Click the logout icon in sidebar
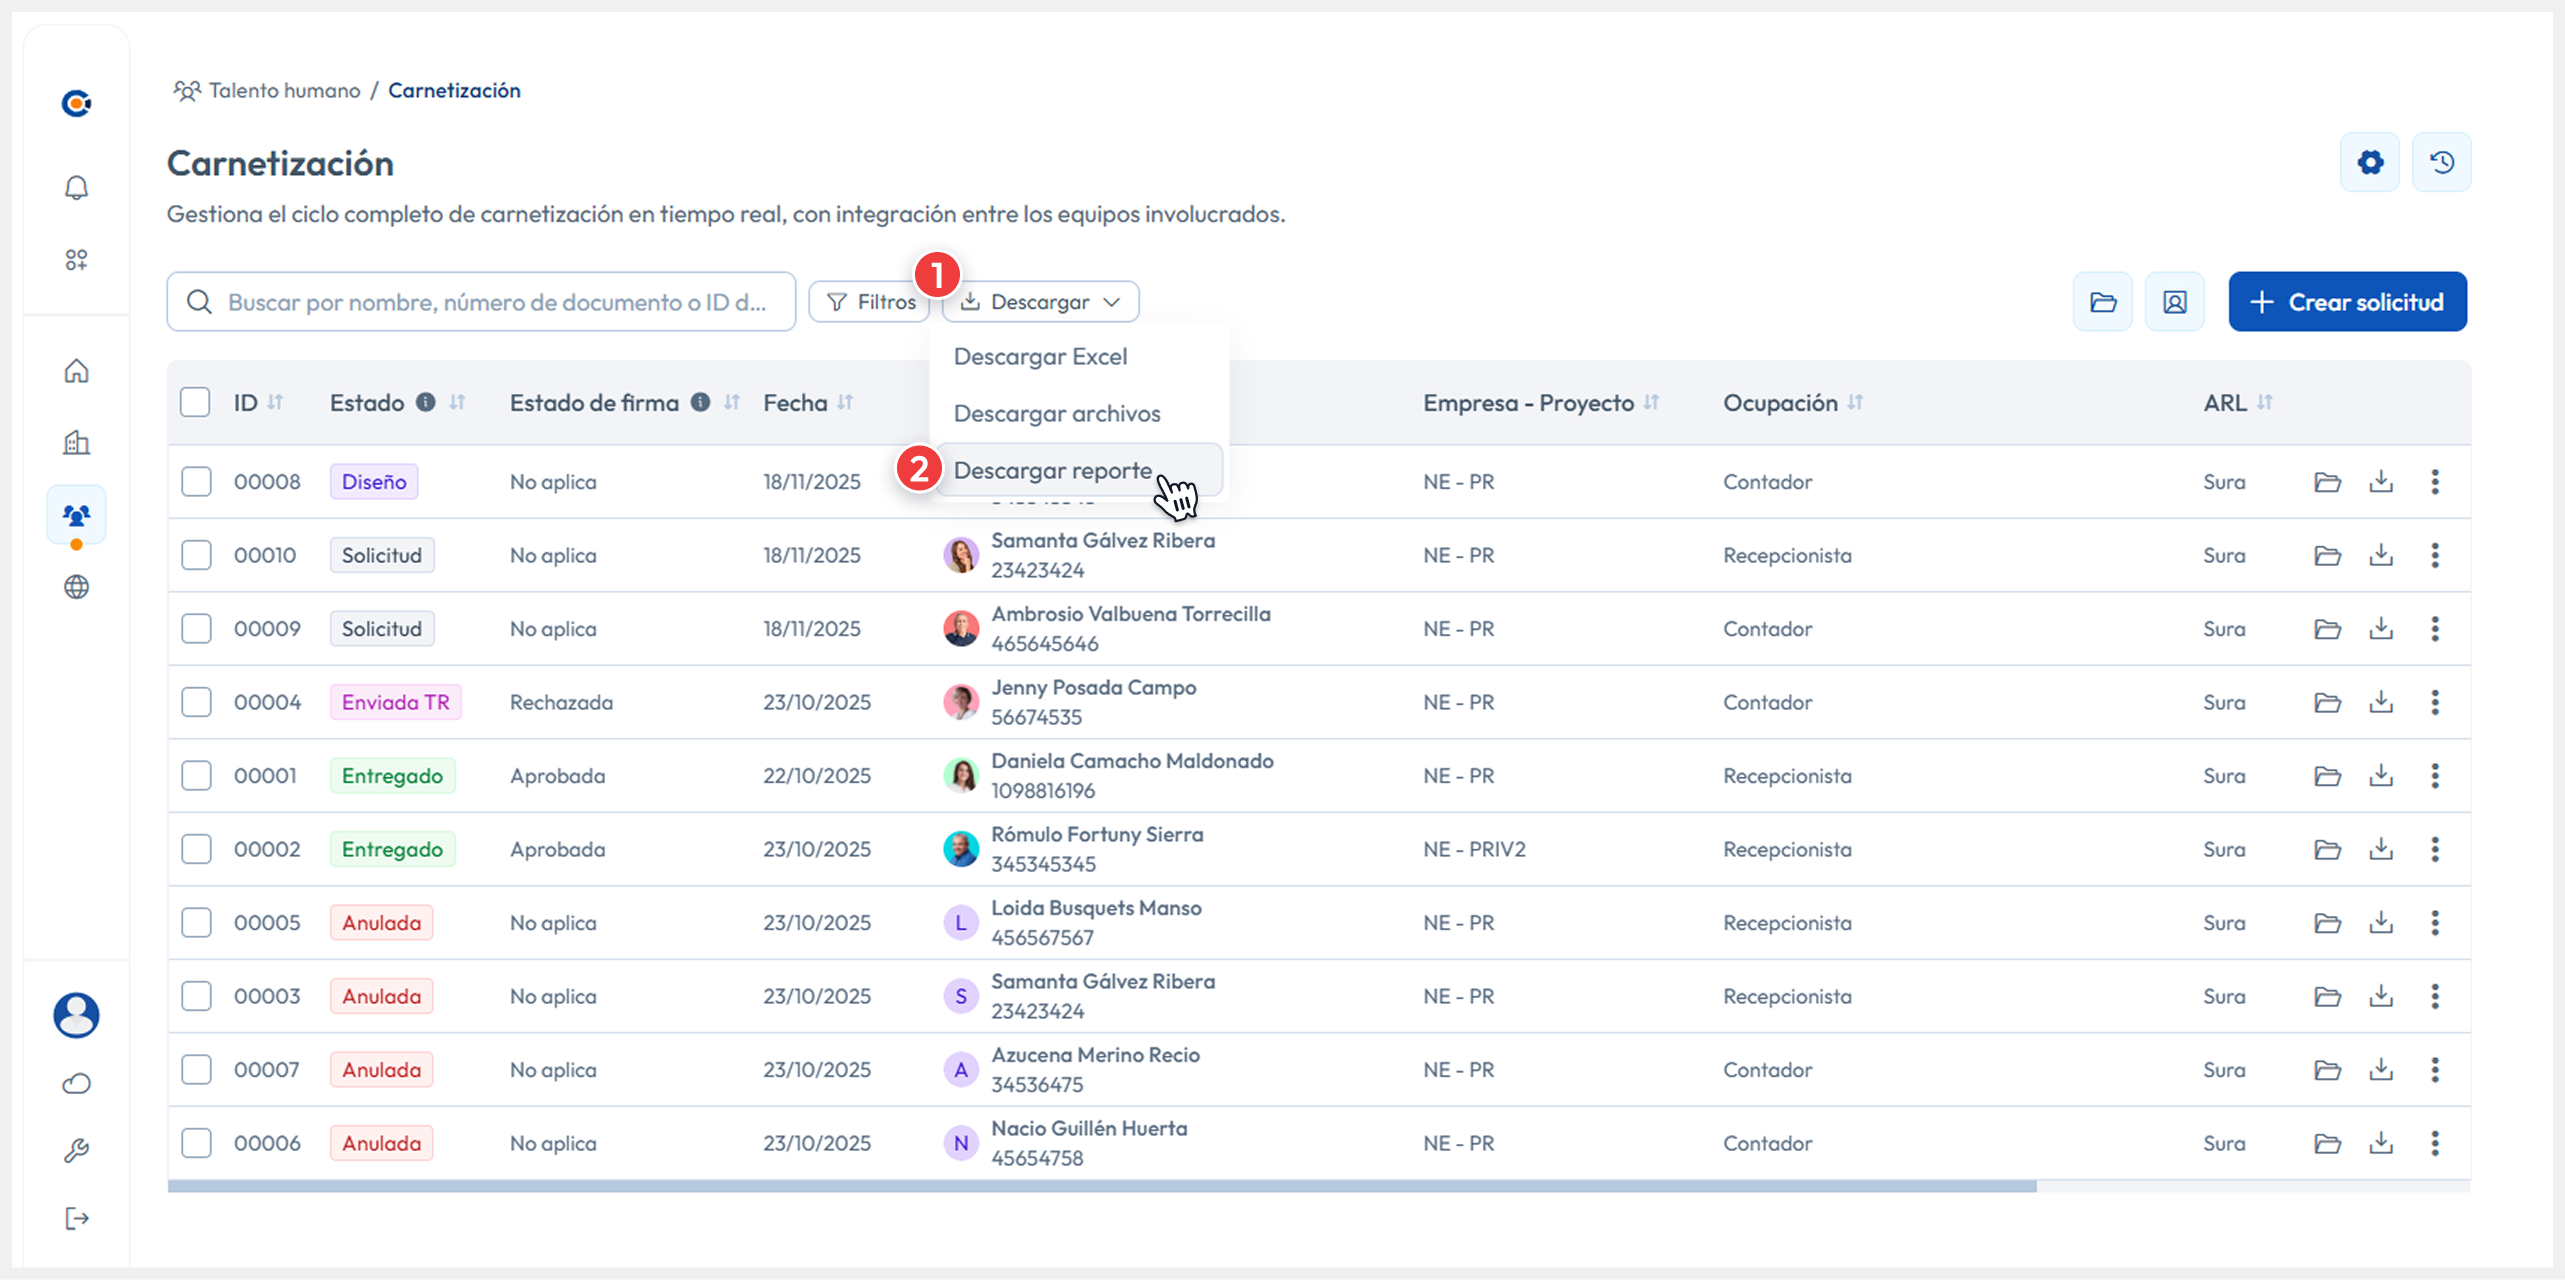Image resolution: width=2565 pixels, height=1280 pixels. pos(76,1218)
